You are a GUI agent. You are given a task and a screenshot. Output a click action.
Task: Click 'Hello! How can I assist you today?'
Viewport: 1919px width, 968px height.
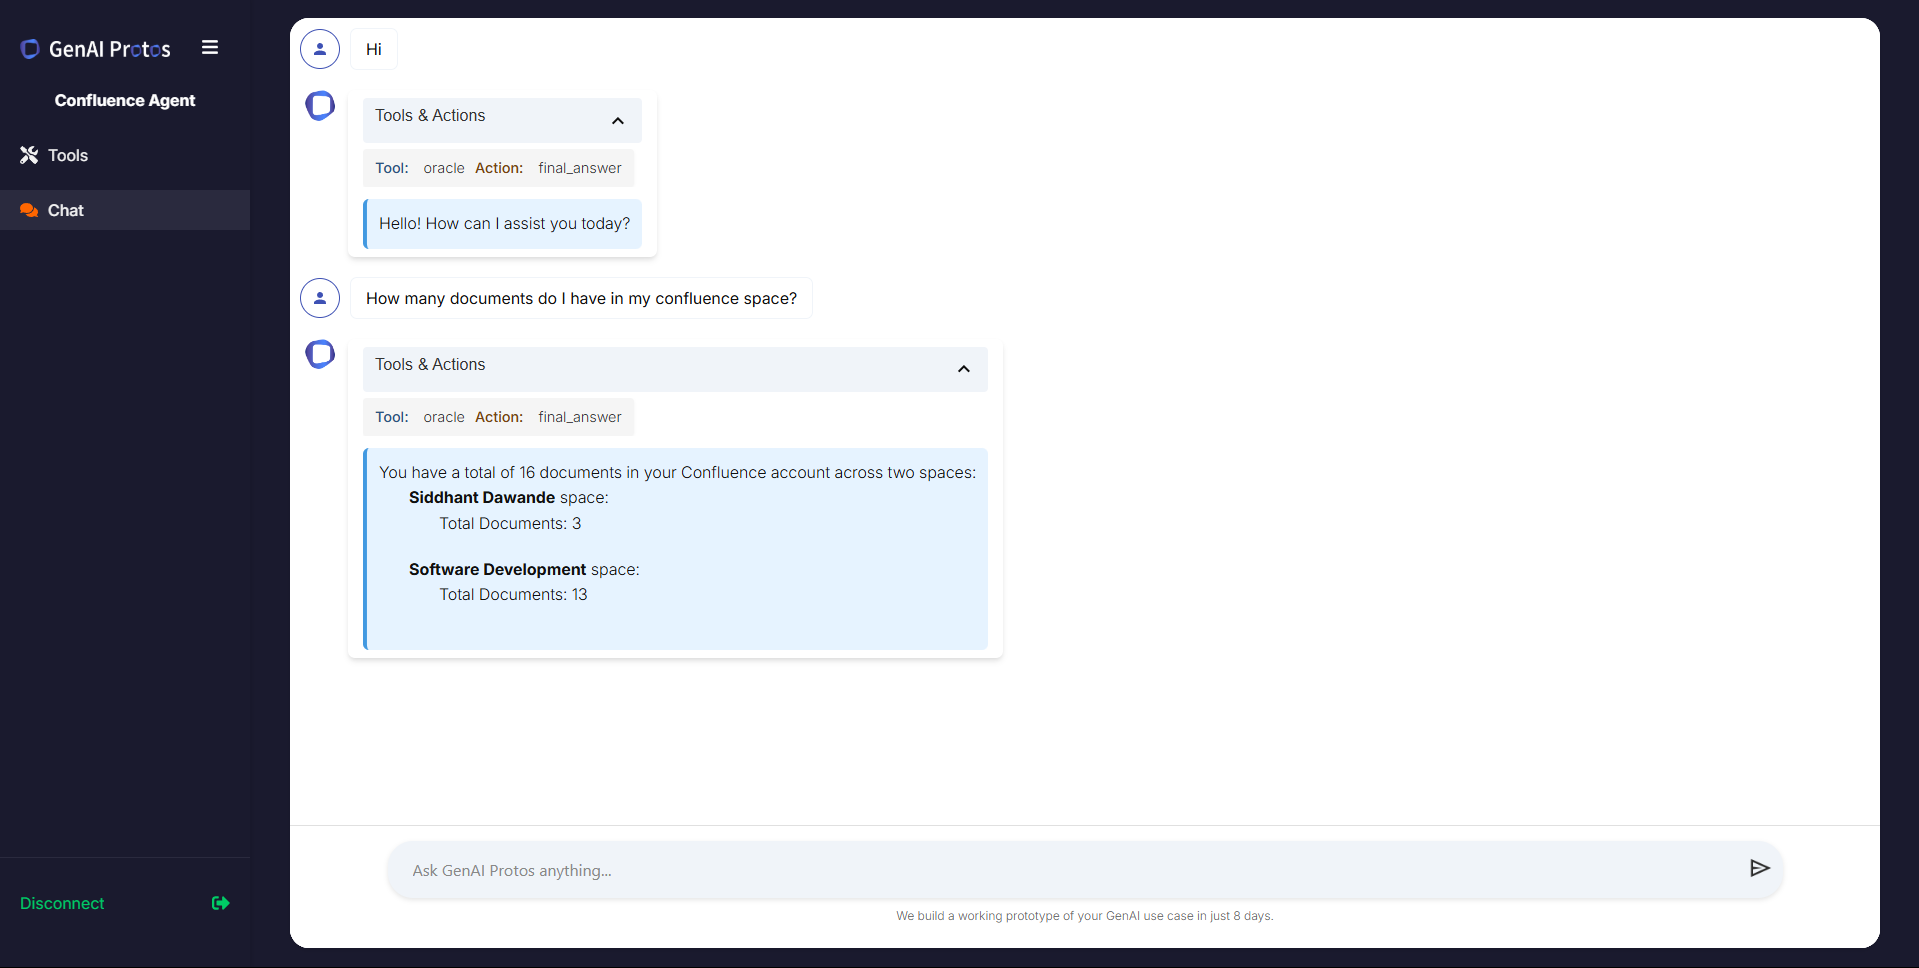tap(504, 223)
